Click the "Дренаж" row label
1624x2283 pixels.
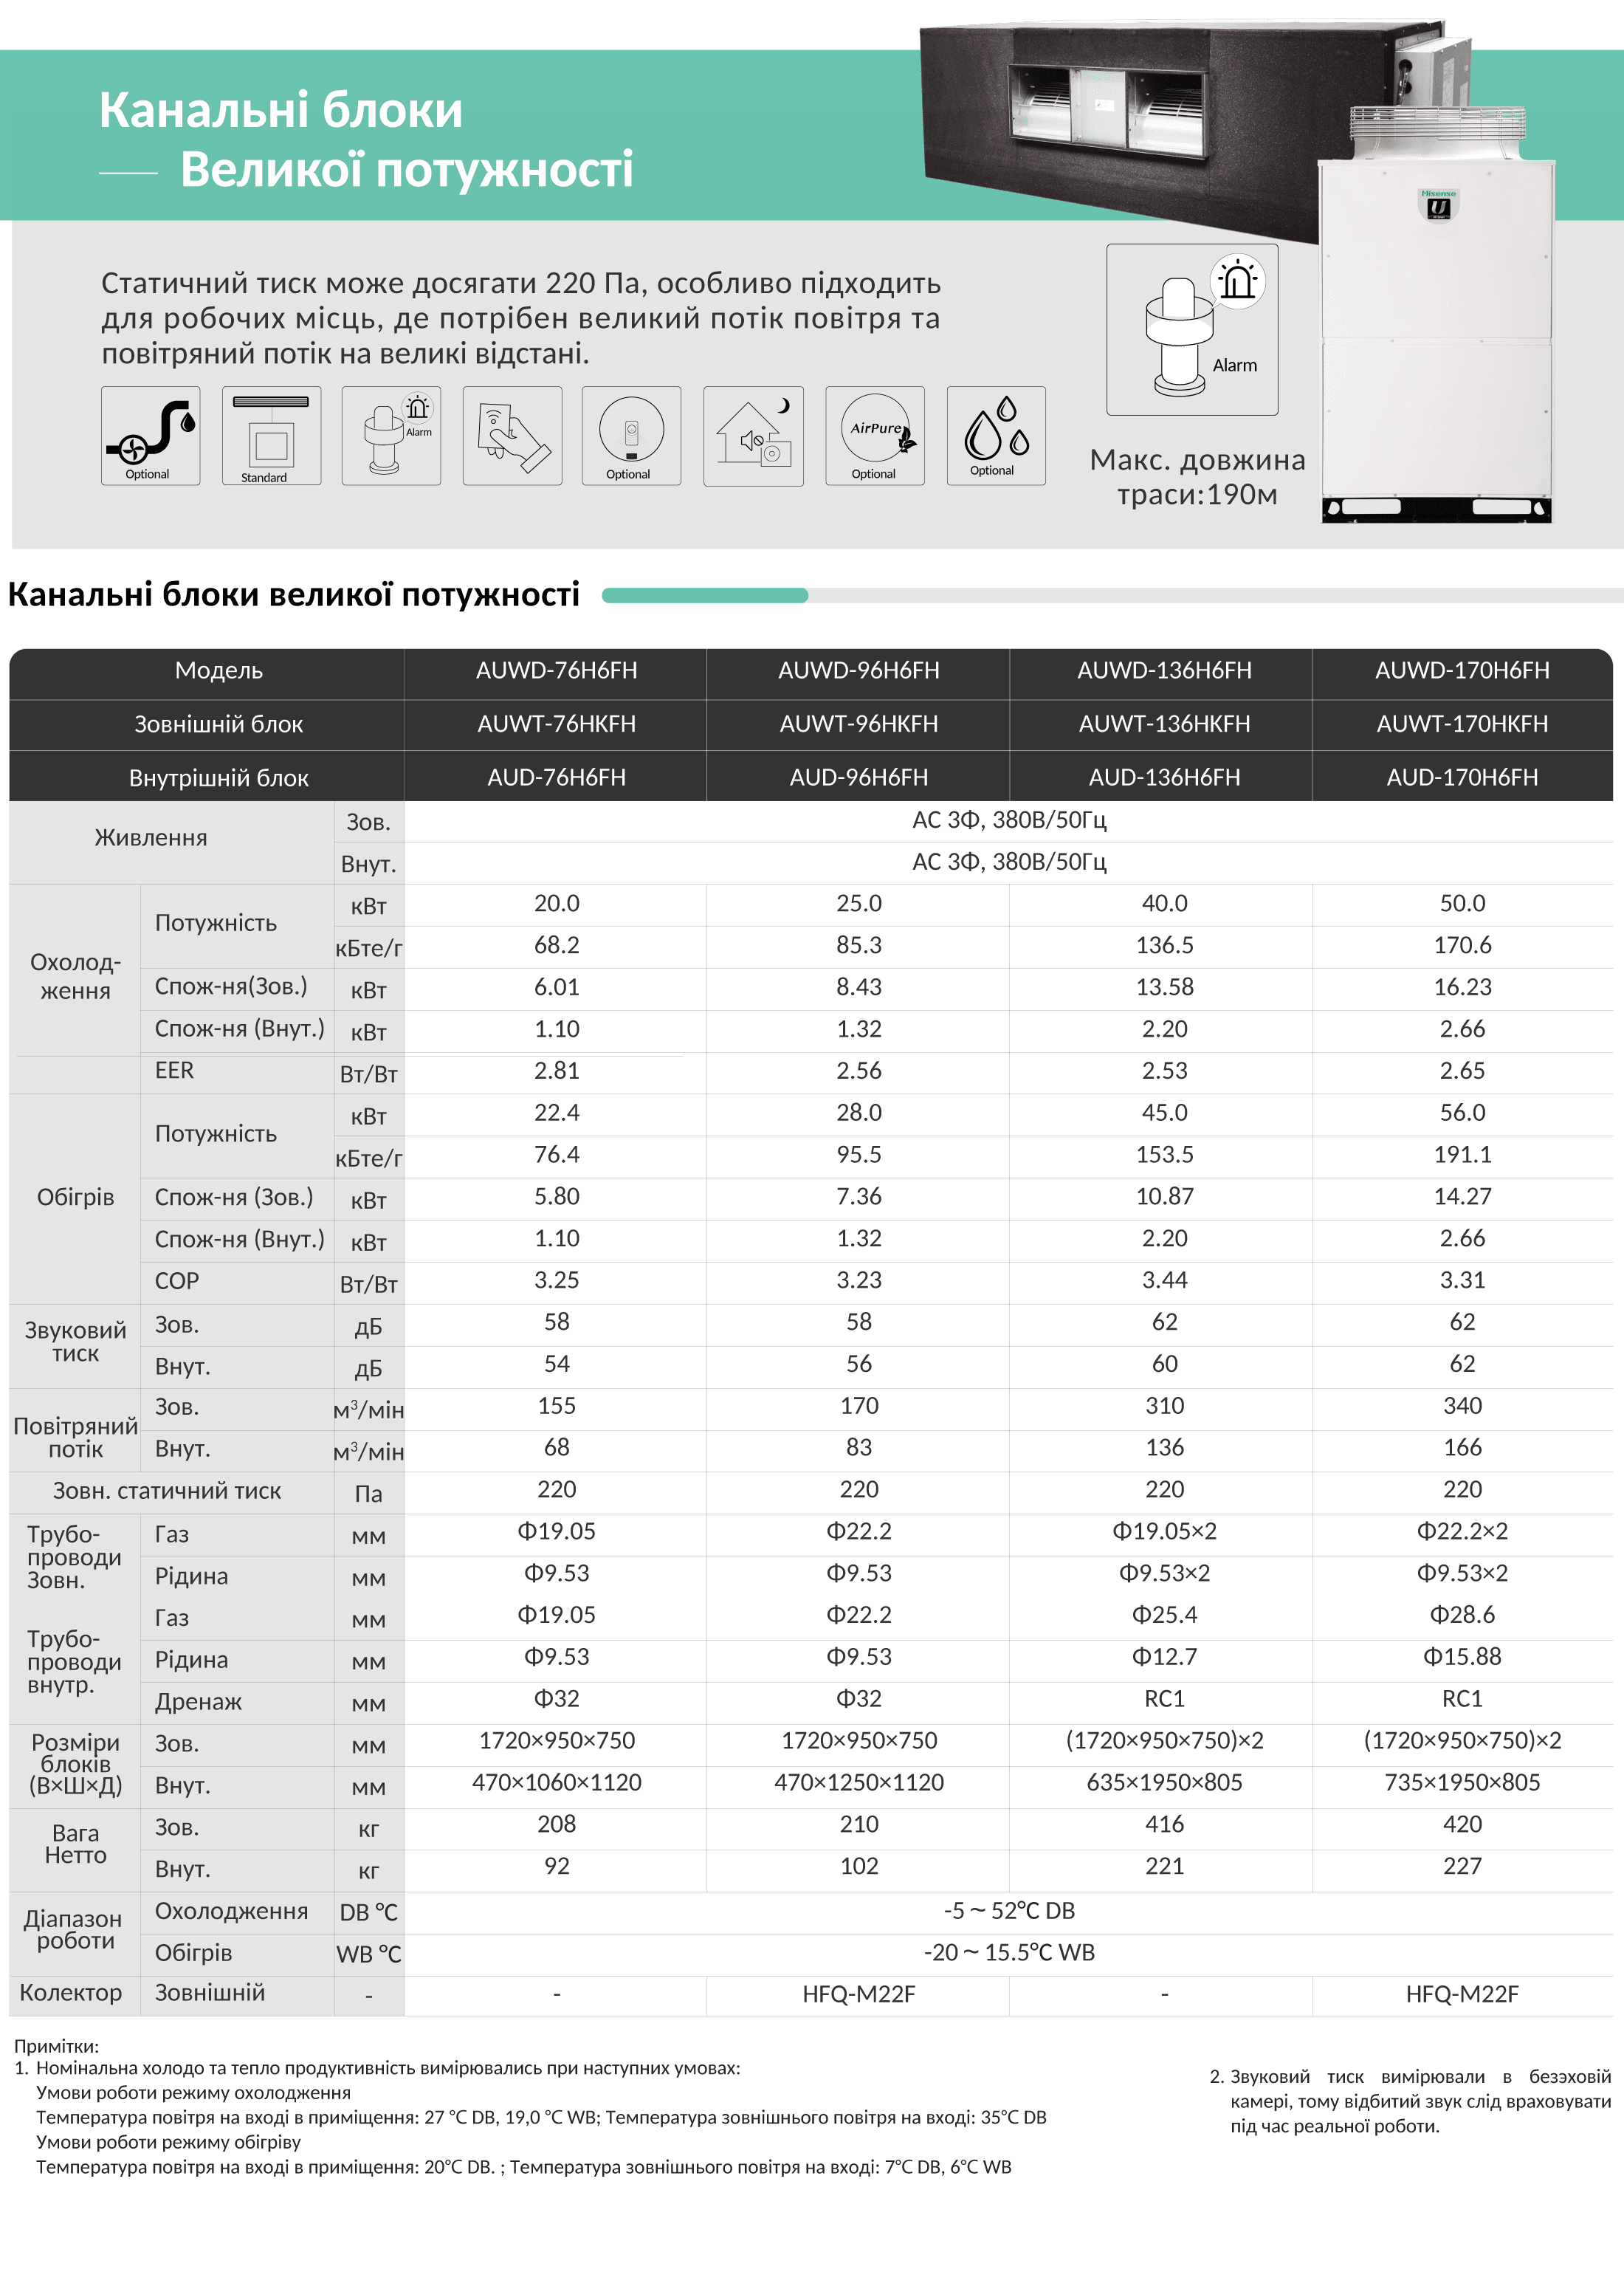point(198,1702)
